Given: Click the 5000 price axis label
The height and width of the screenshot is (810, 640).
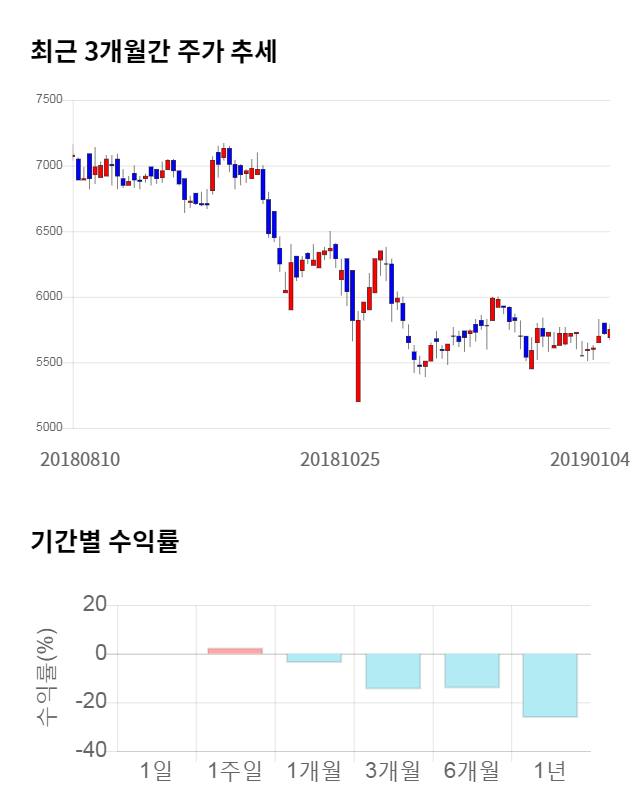Looking at the screenshot, I should (x=48, y=428).
